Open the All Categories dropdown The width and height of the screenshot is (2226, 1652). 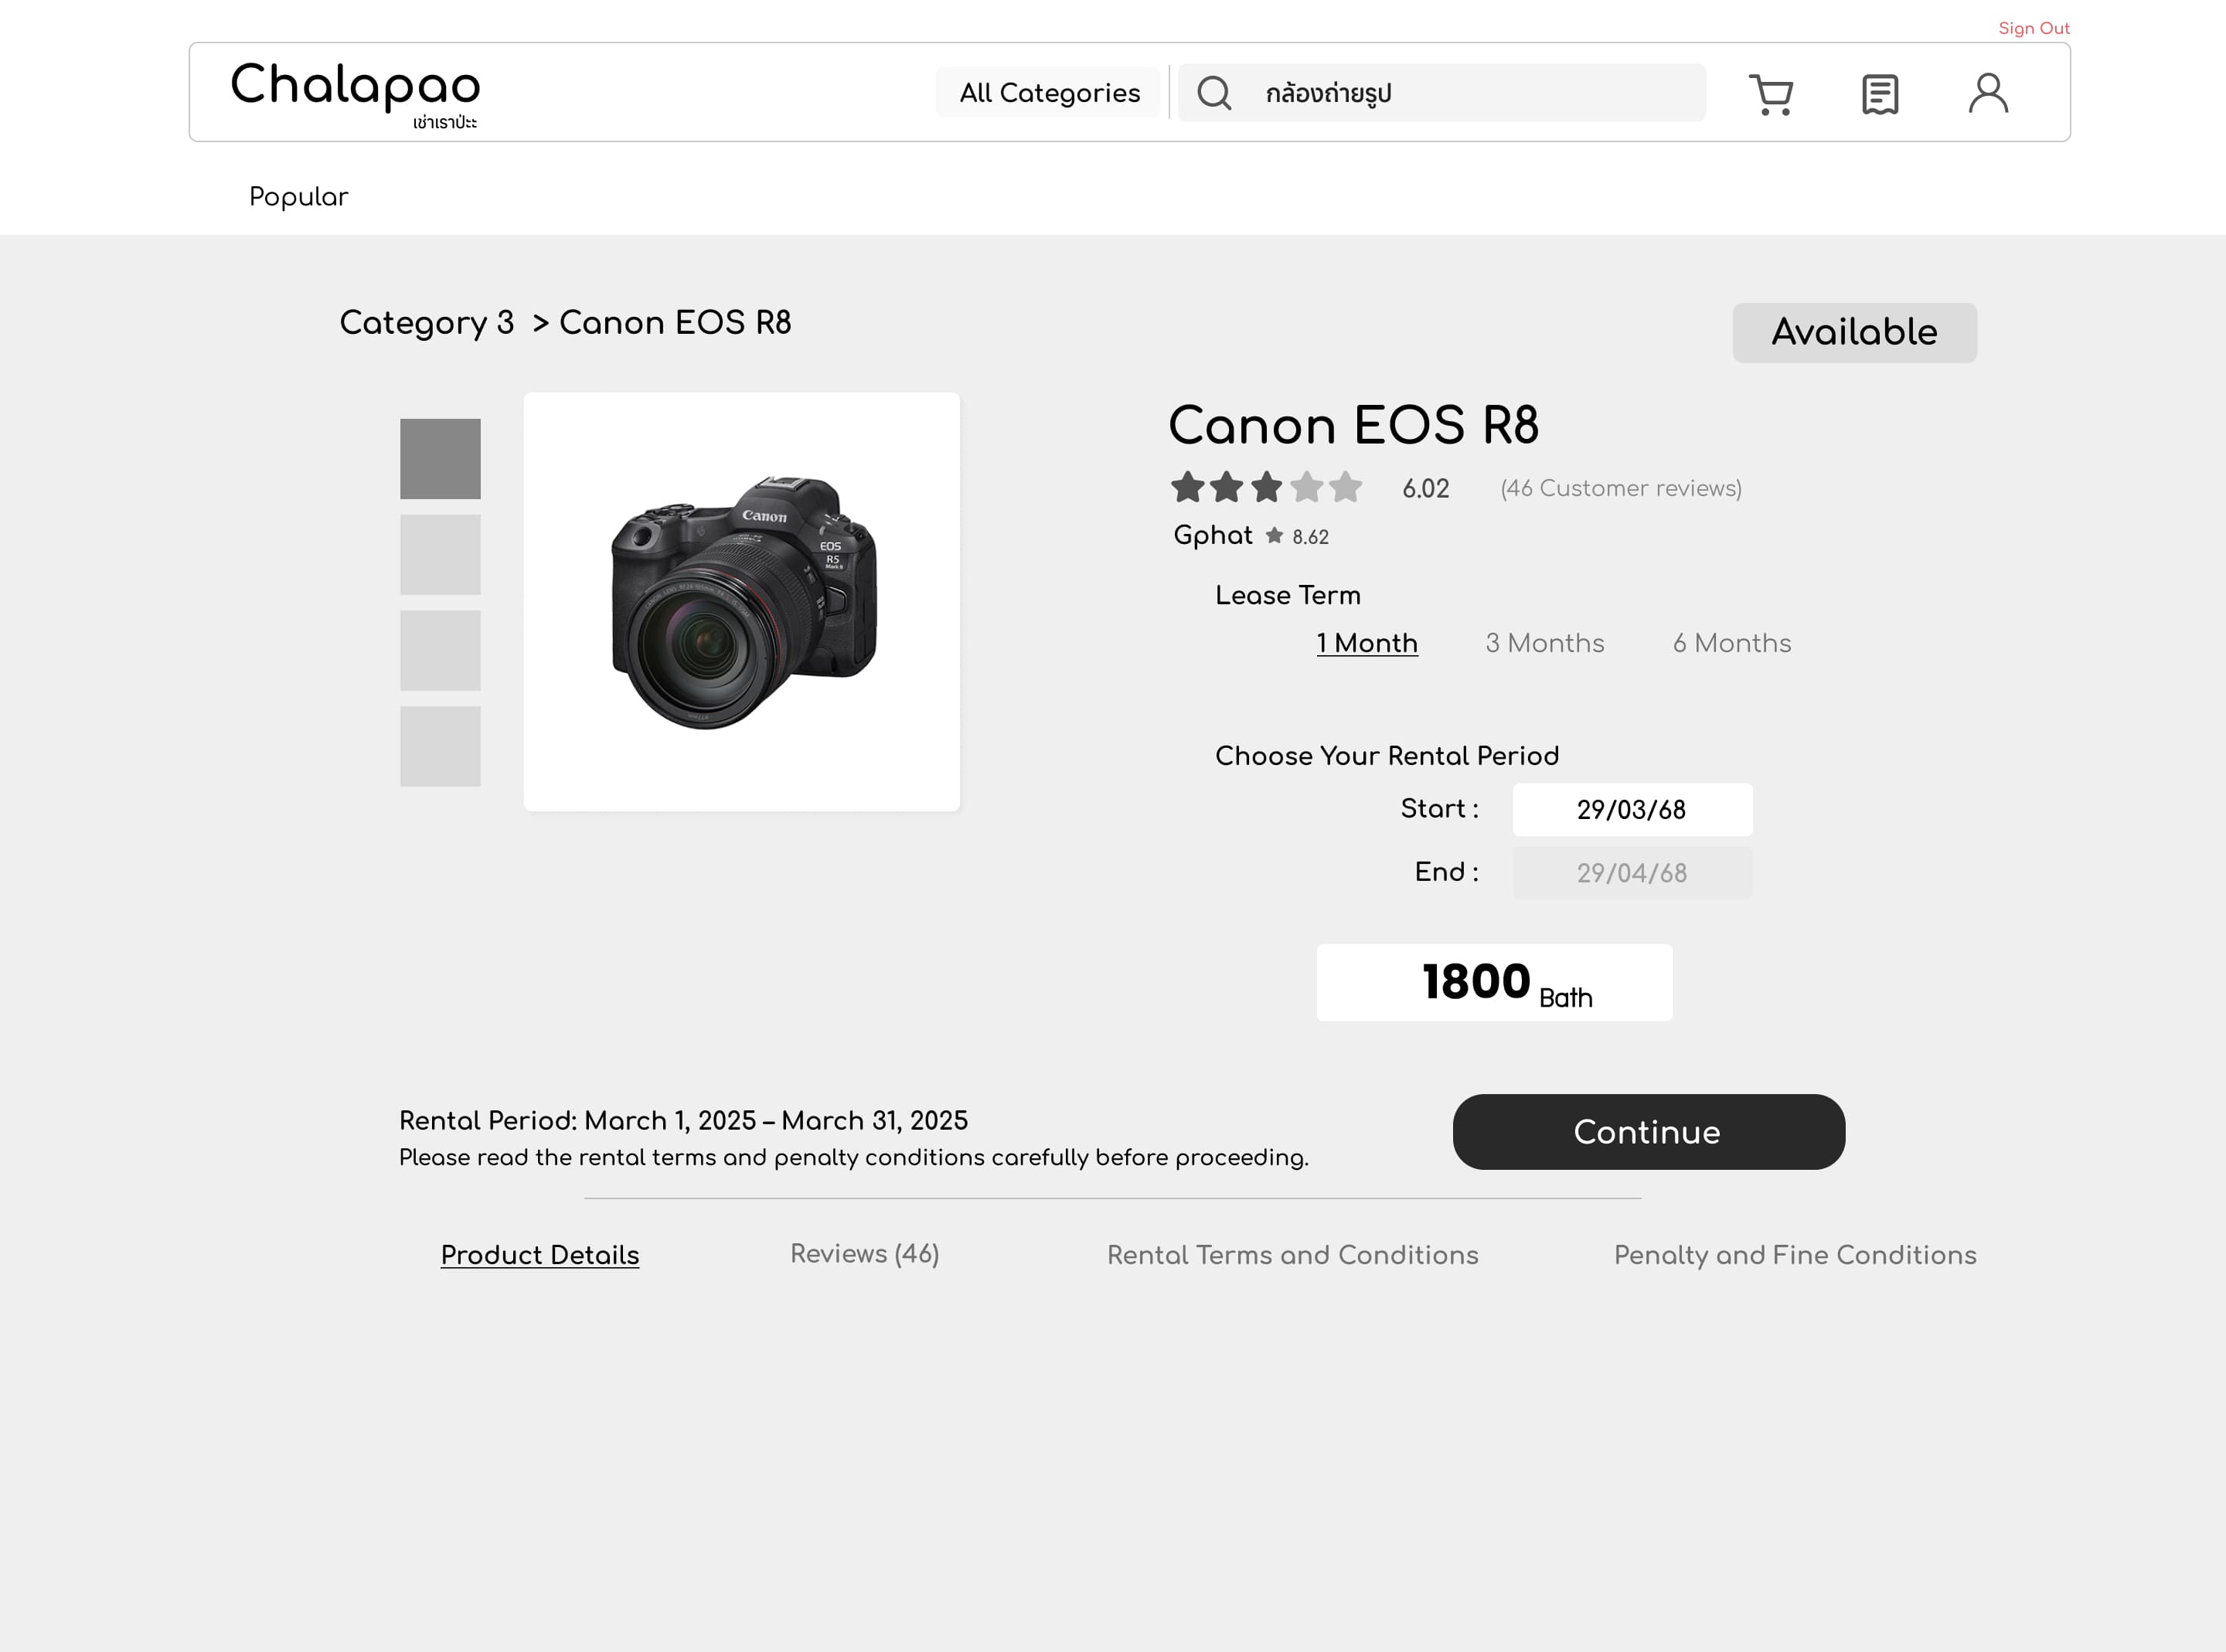1049,93
